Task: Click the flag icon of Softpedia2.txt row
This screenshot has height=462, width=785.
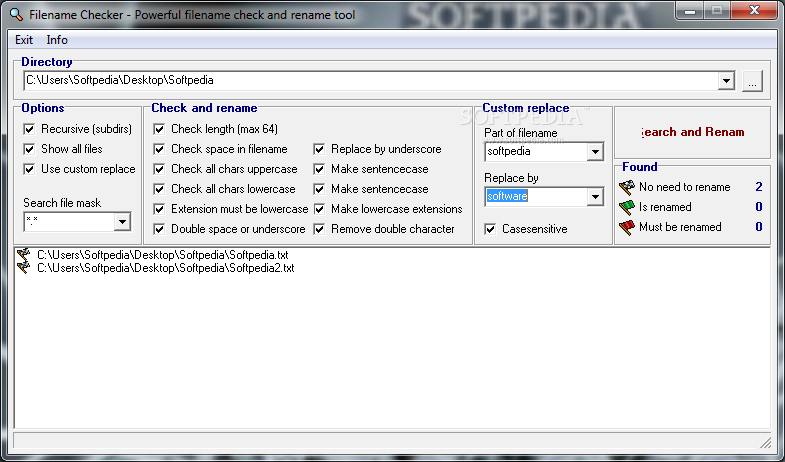Action: [x=24, y=268]
